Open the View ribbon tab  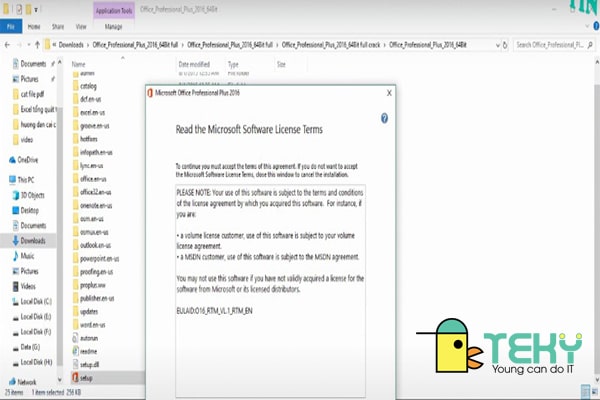pyautogui.click(x=81, y=26)
